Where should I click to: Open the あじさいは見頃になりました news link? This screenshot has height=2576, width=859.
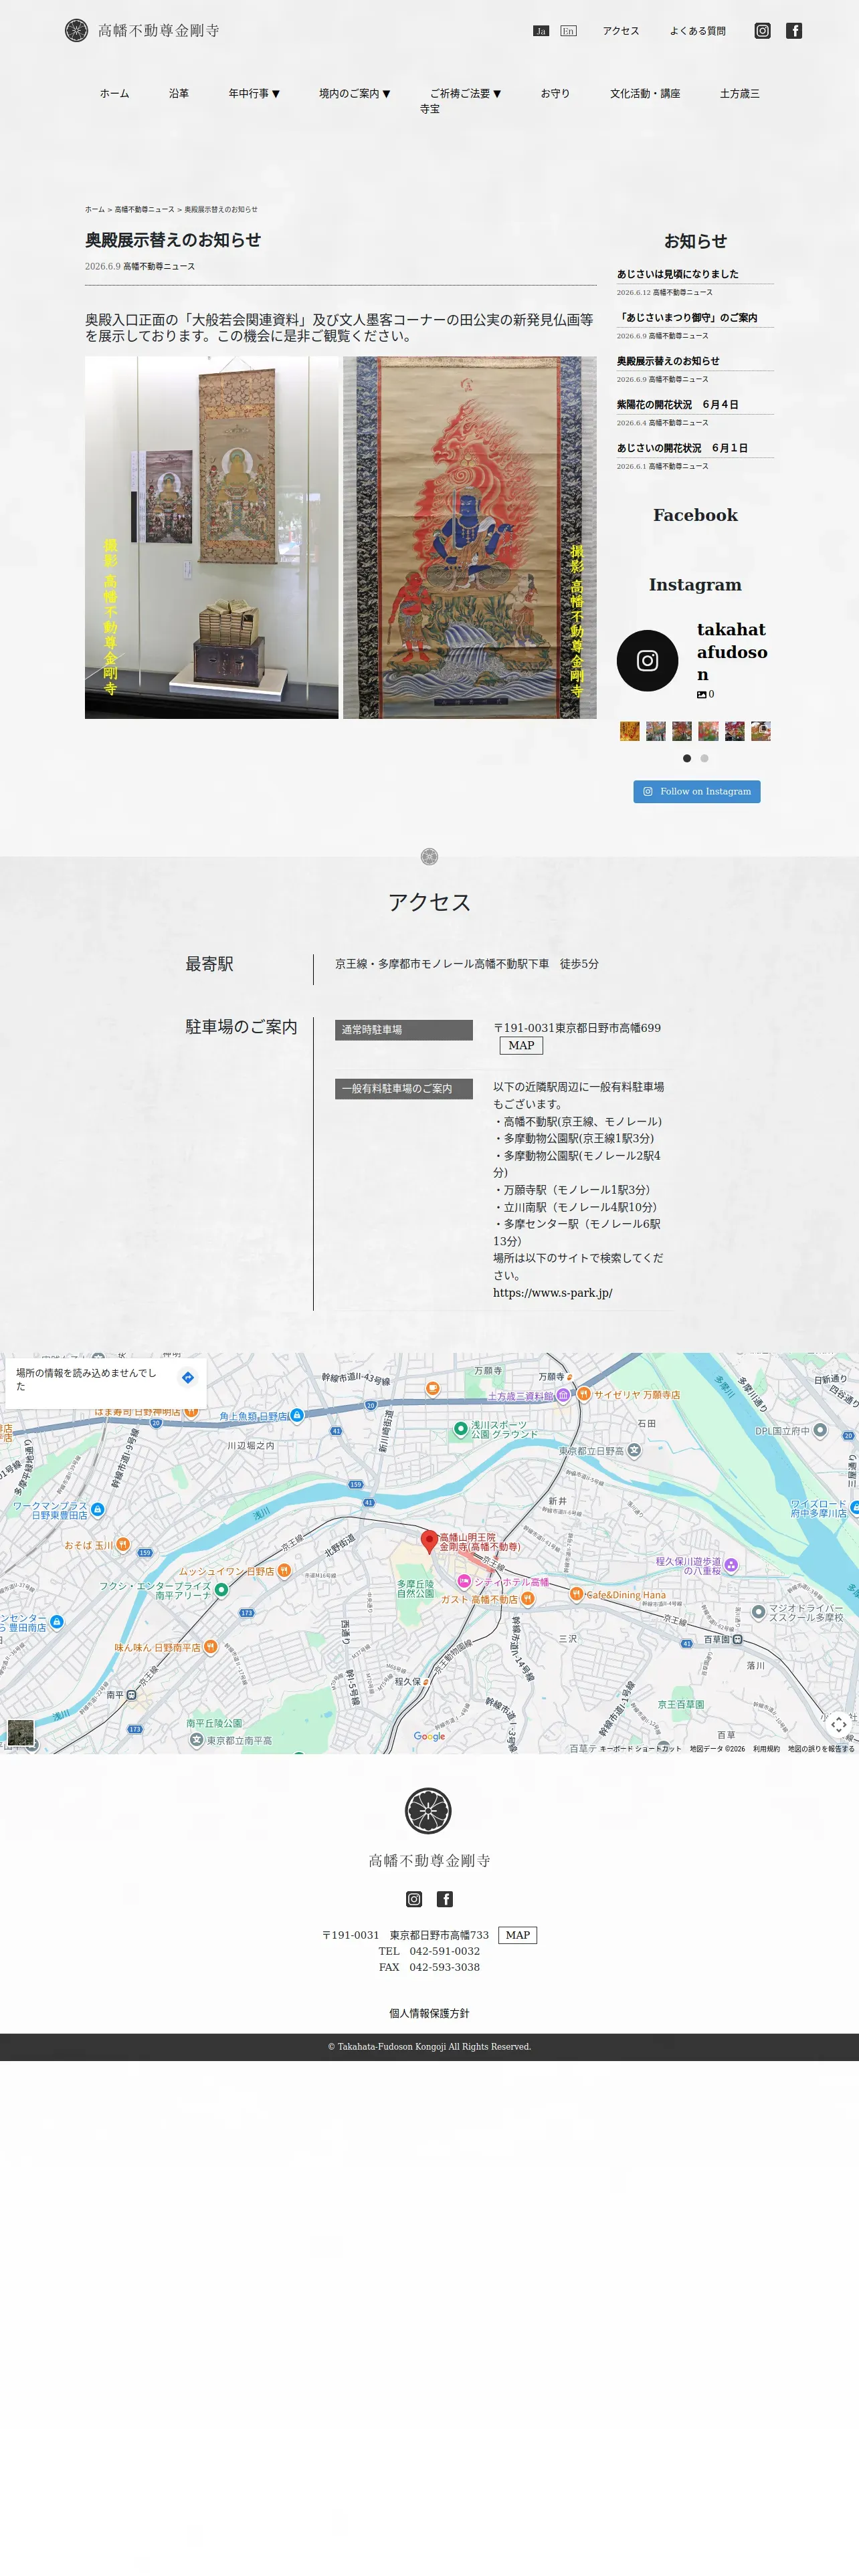coord(678,274)
